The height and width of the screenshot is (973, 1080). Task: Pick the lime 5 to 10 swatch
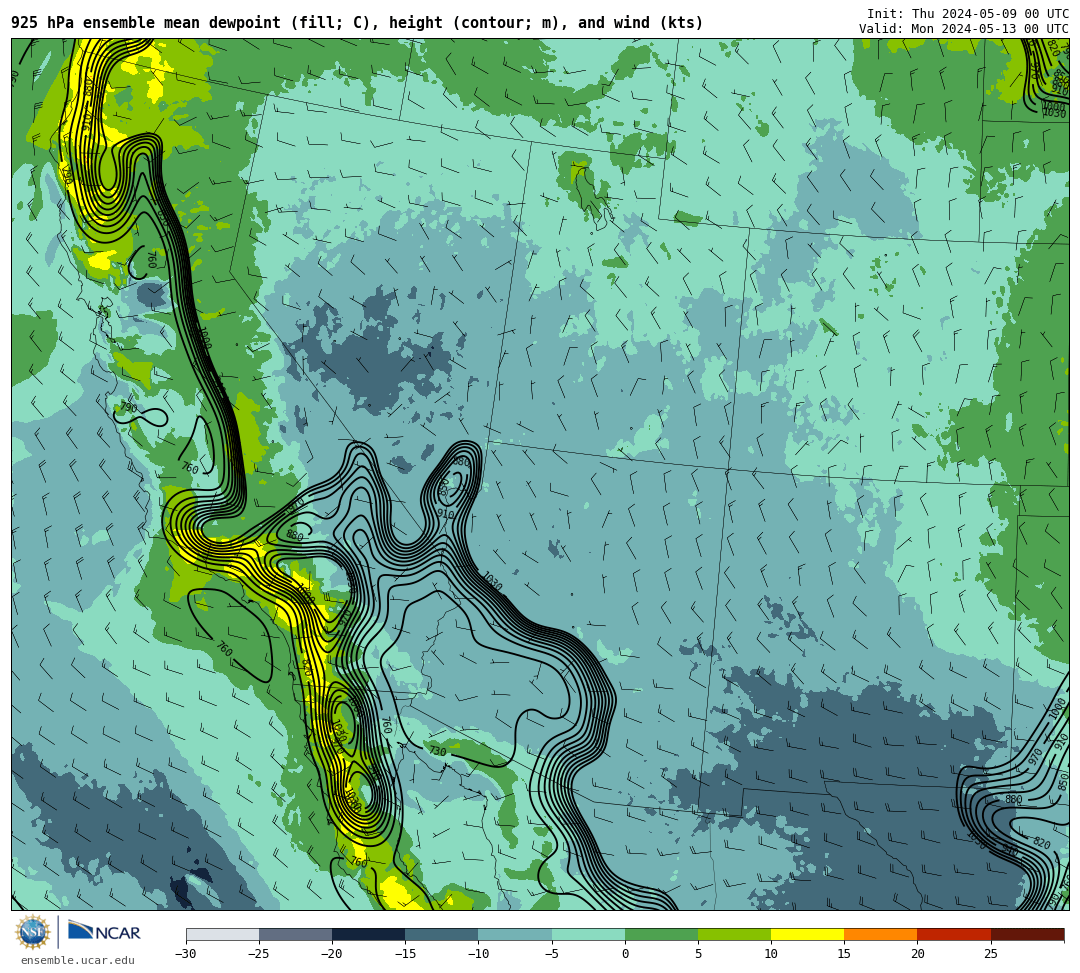click(734, 934)
